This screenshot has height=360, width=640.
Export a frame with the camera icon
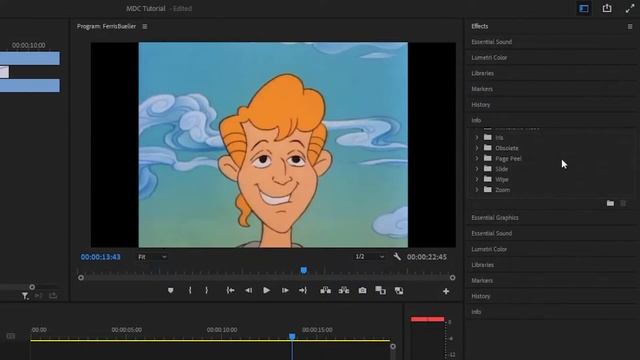(x=362, y=290)
